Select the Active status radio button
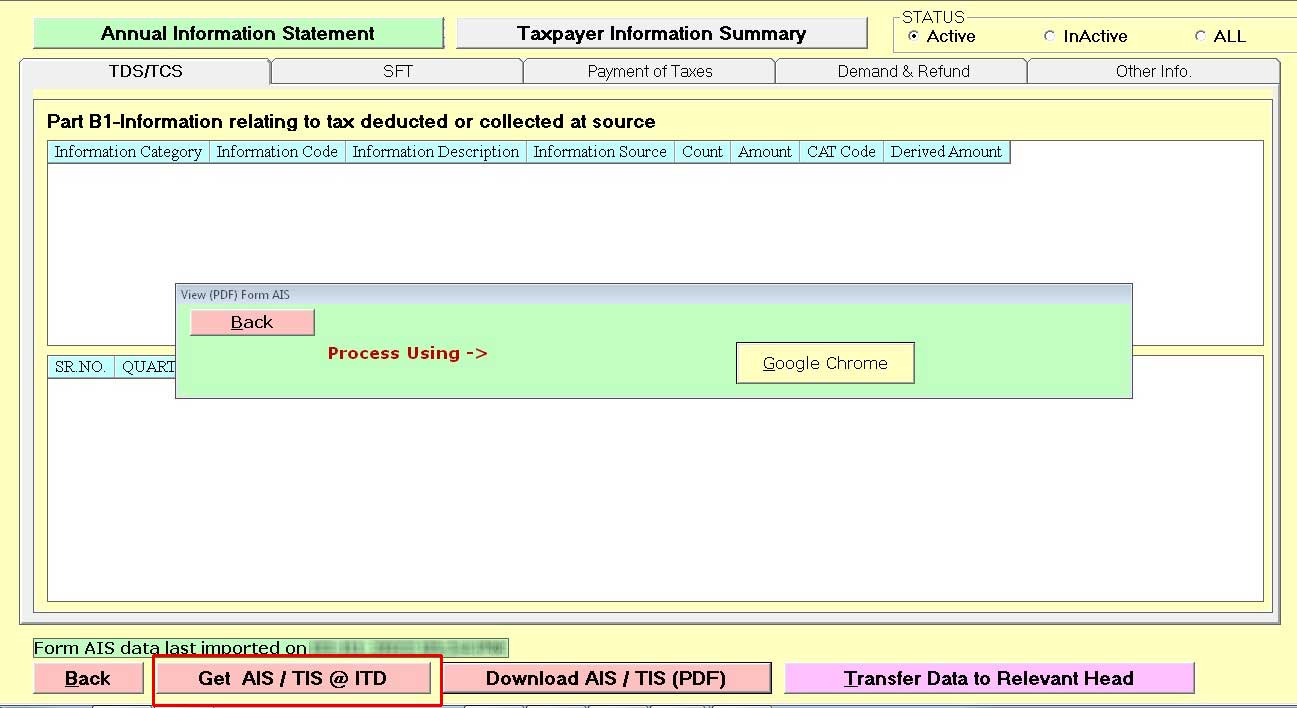Image resolution: width=1297 pixels, height=708 pixels. (x=913, y=36)
